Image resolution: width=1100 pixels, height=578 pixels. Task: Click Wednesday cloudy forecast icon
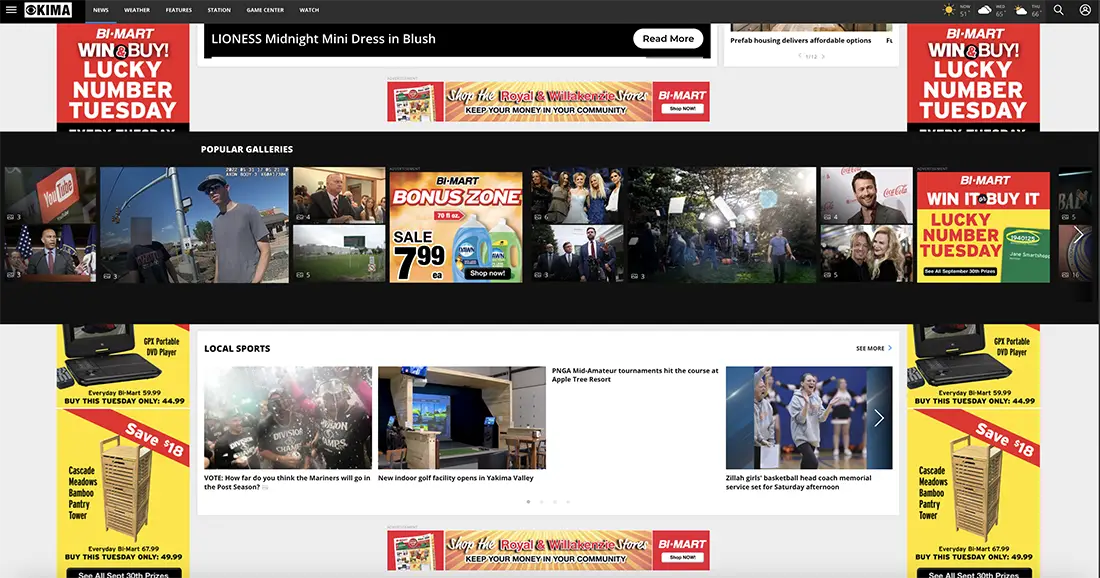(x=985, y=10)
